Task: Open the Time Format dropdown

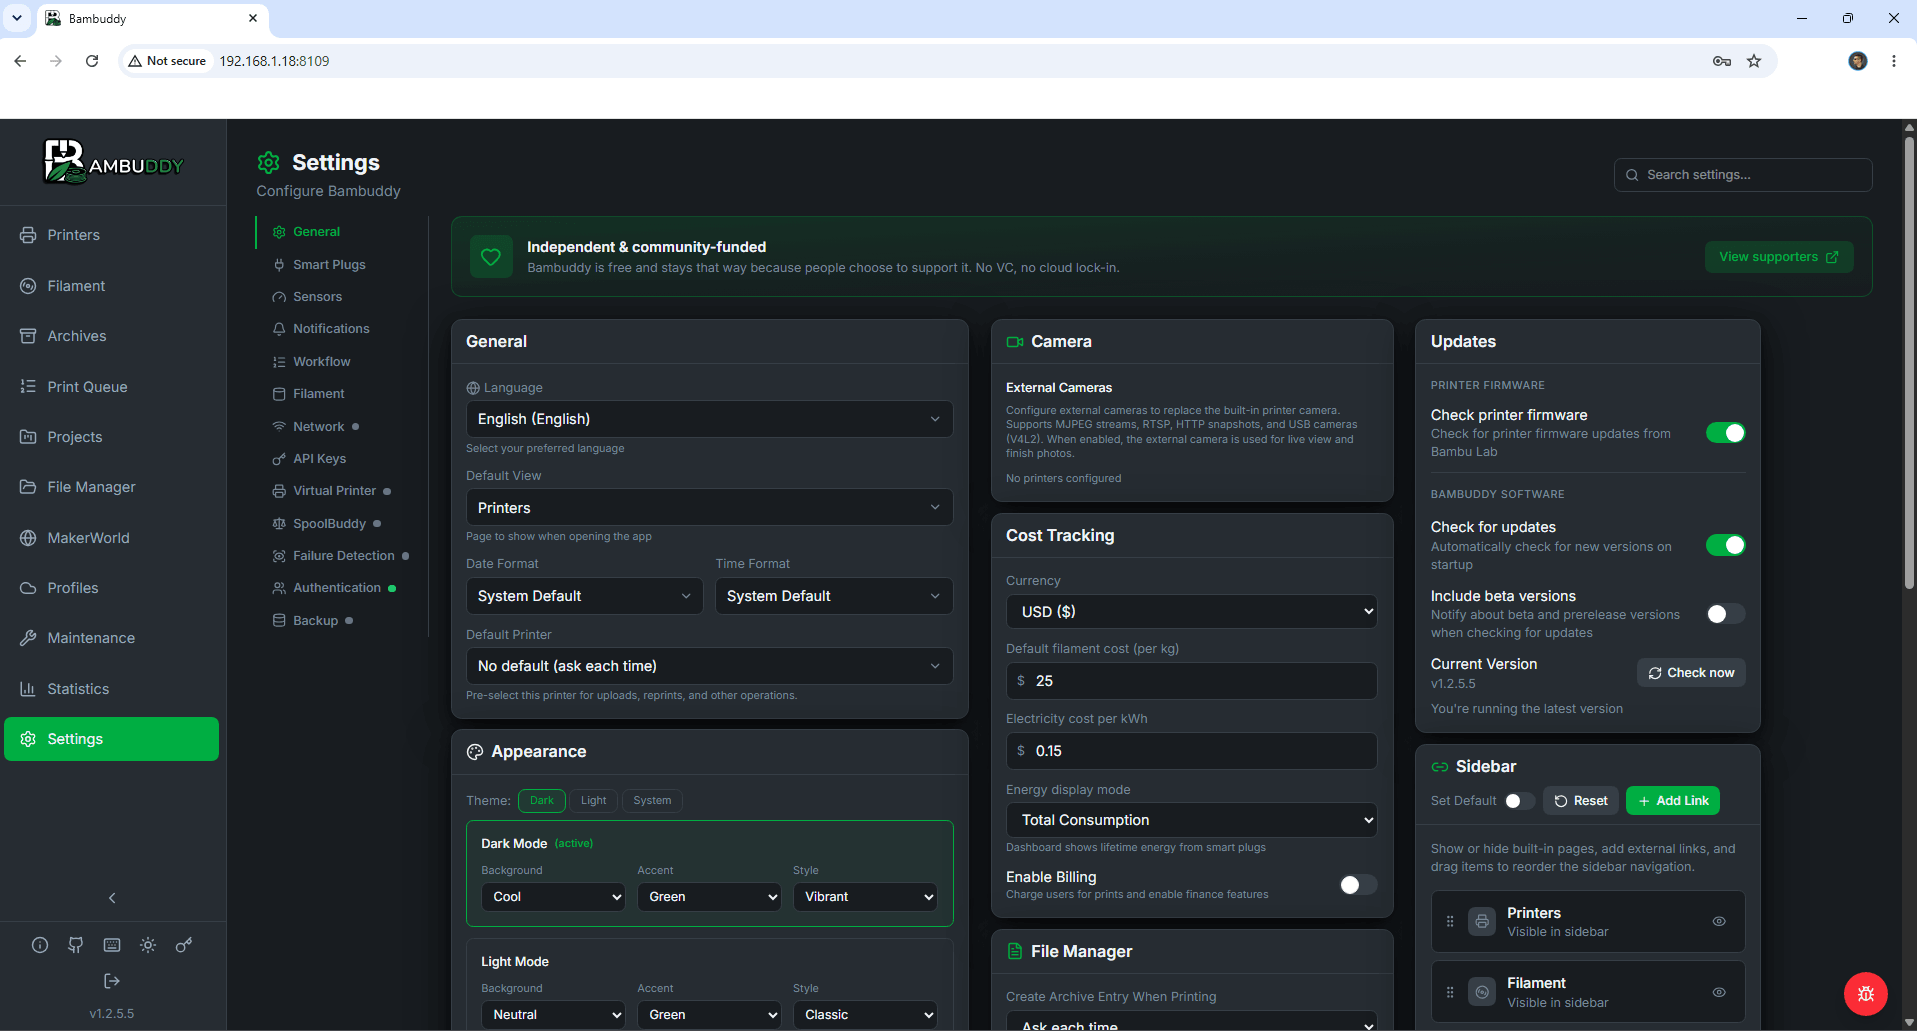Action: tap(834, 596)
